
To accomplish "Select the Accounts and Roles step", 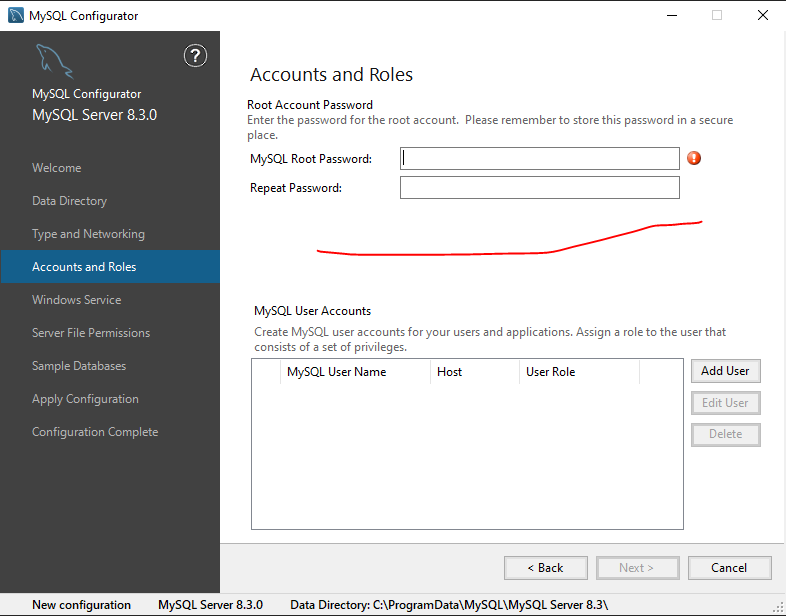I will coord(110,267).
